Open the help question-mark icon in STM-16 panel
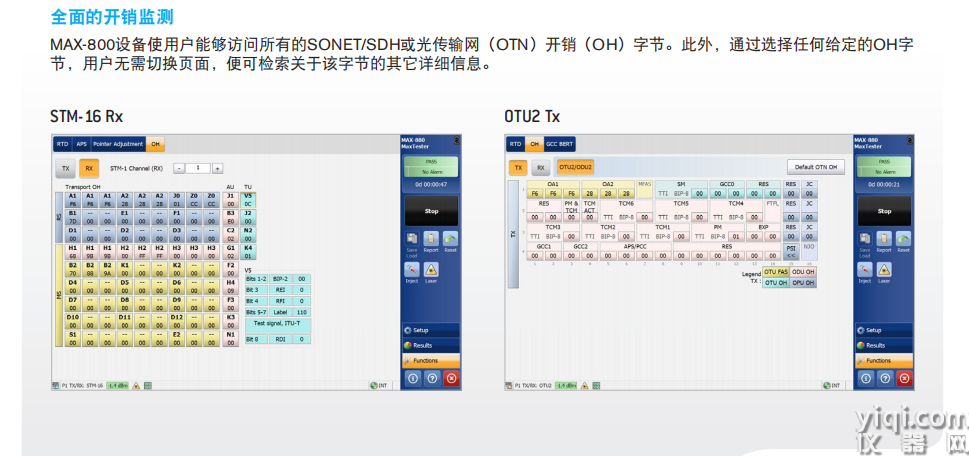The width and height of the screenshot is (969, 456). pos(431,378)
